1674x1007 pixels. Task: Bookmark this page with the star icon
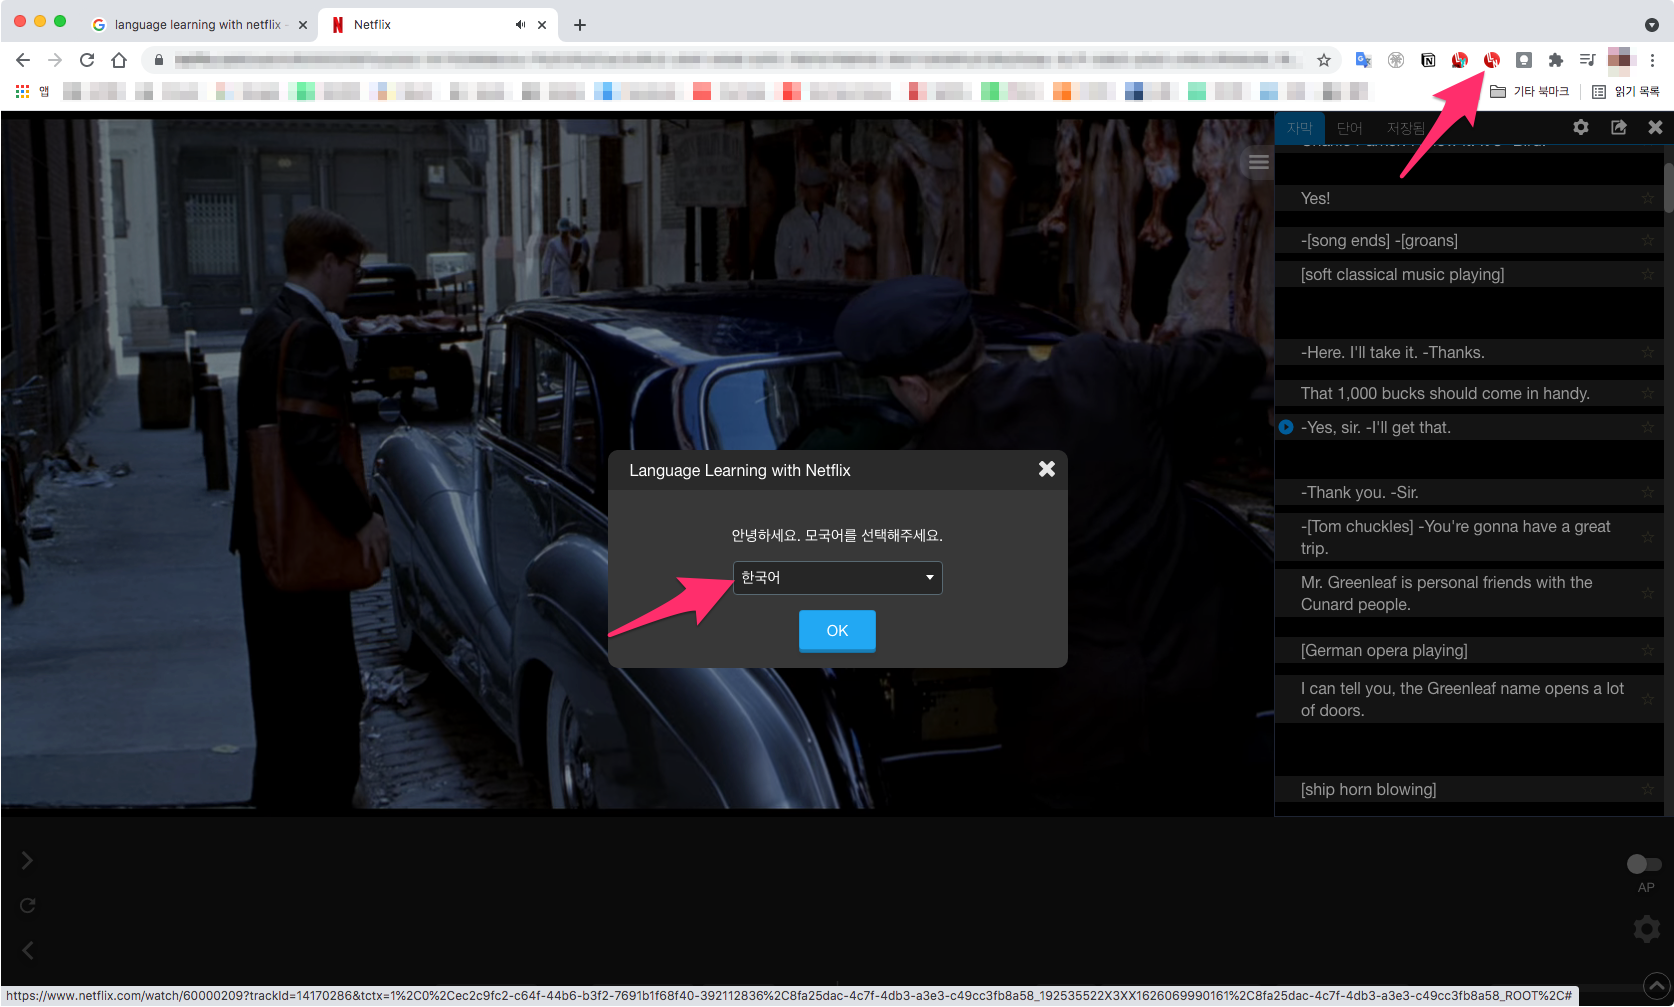coord(1324,60)
